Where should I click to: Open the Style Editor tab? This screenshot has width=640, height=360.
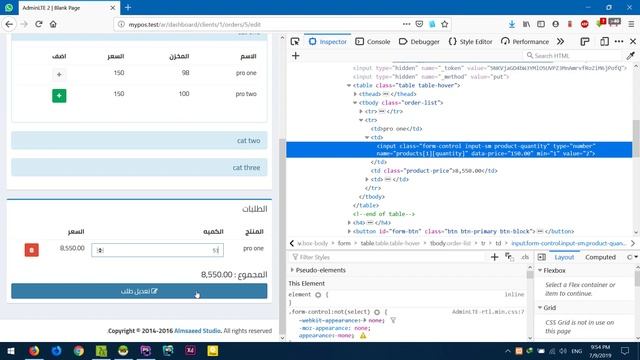(470, 42)
